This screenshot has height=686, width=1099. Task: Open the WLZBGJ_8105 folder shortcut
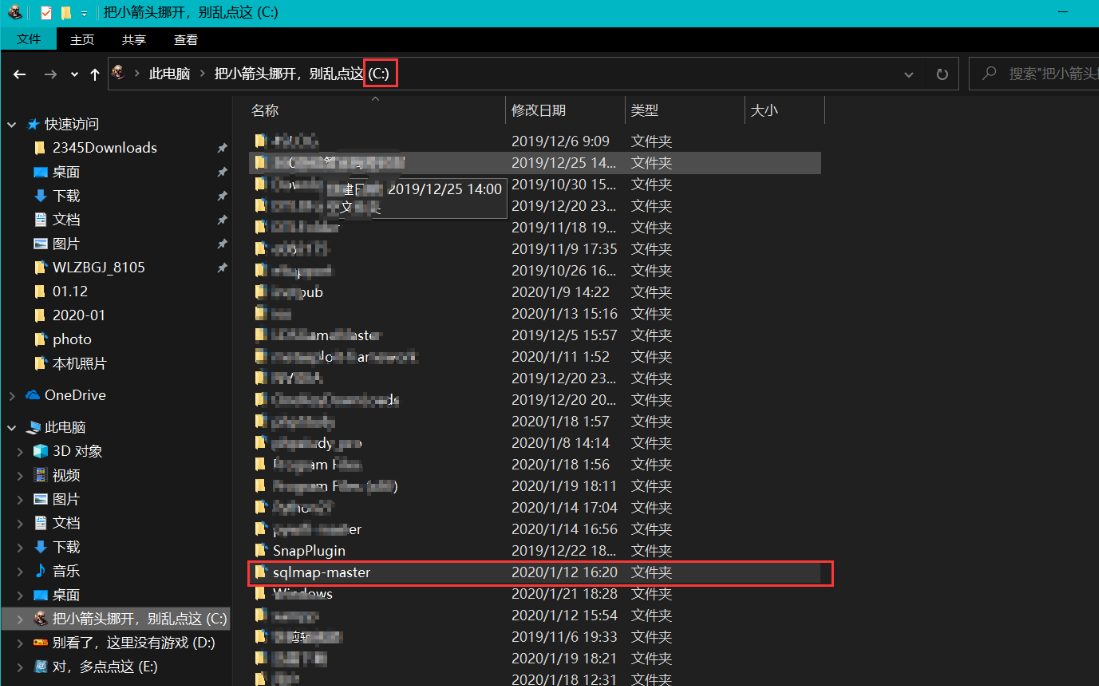pyautogui.click(x=98, y=268)
